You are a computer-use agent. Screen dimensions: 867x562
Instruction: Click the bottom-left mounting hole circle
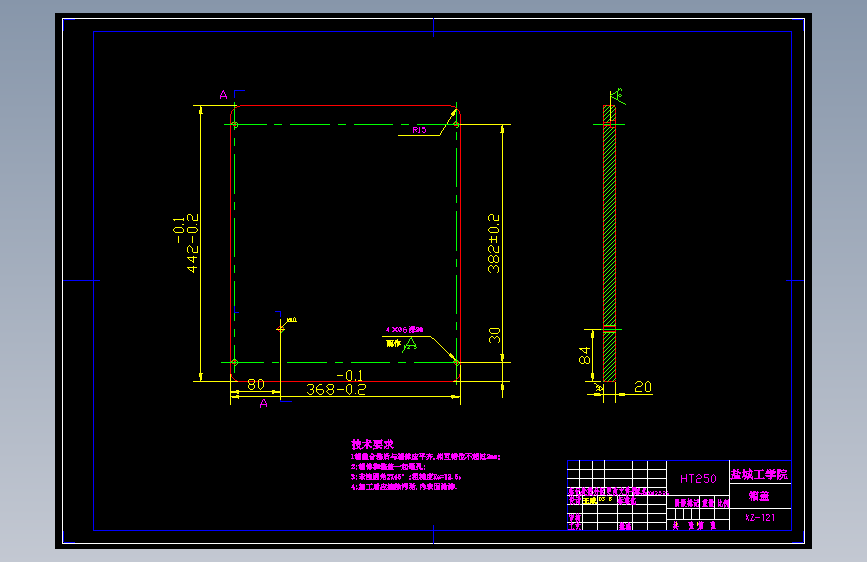[234, 362]
